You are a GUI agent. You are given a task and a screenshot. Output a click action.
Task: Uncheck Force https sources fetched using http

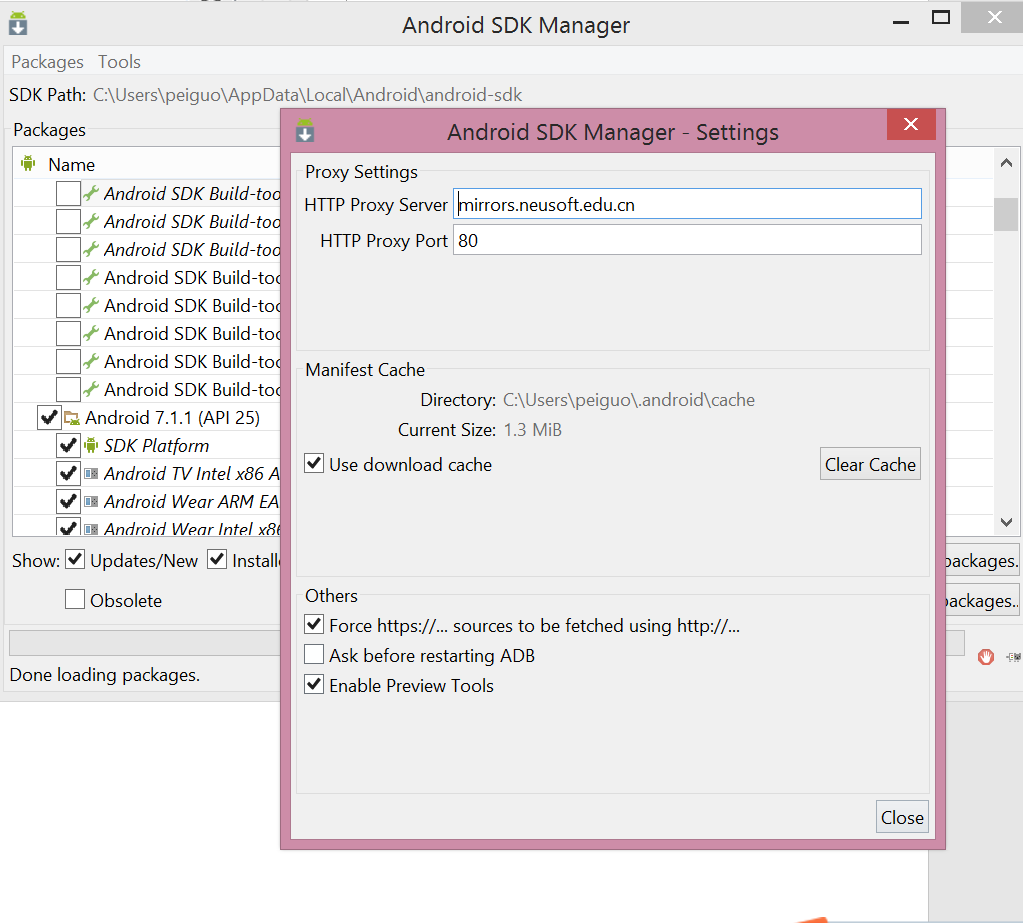click(x=314, y=625)
